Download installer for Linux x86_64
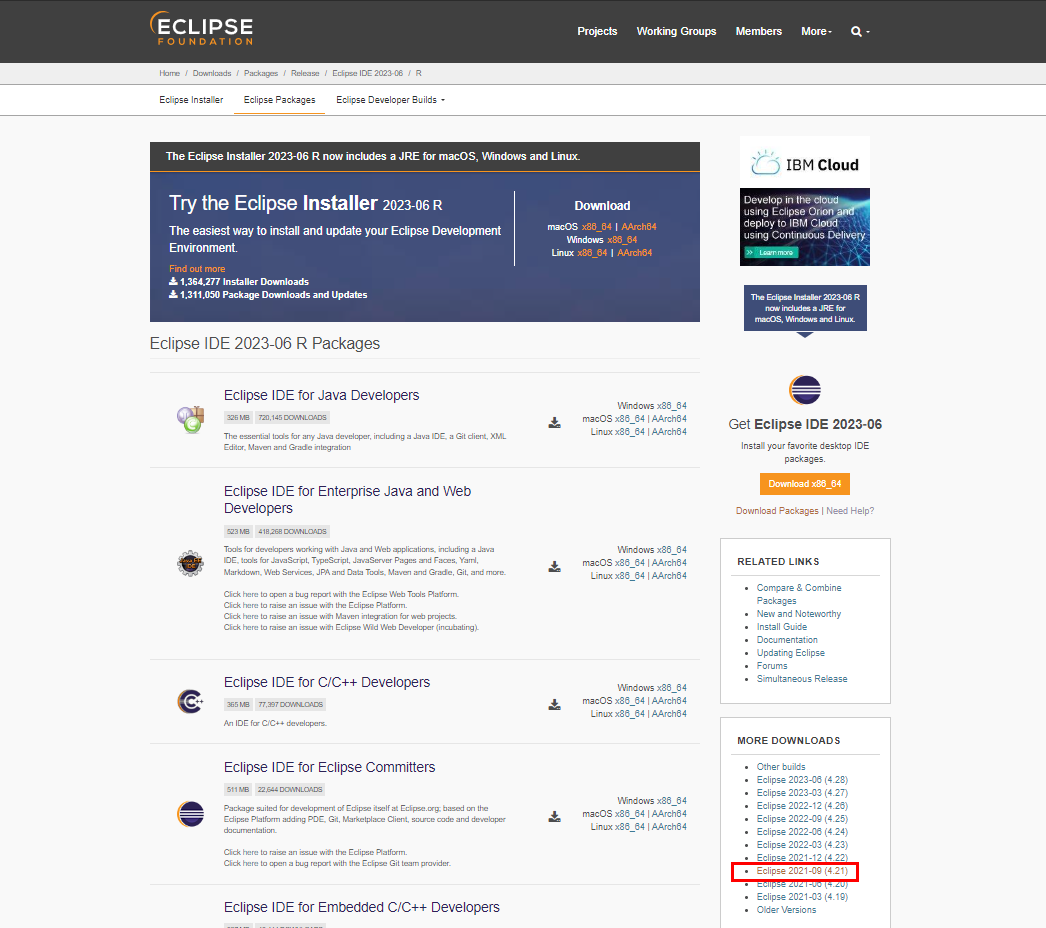Image resolution: width=1046 pixels, height=928 pixels. pyautogui.click(x=592, y=253)
